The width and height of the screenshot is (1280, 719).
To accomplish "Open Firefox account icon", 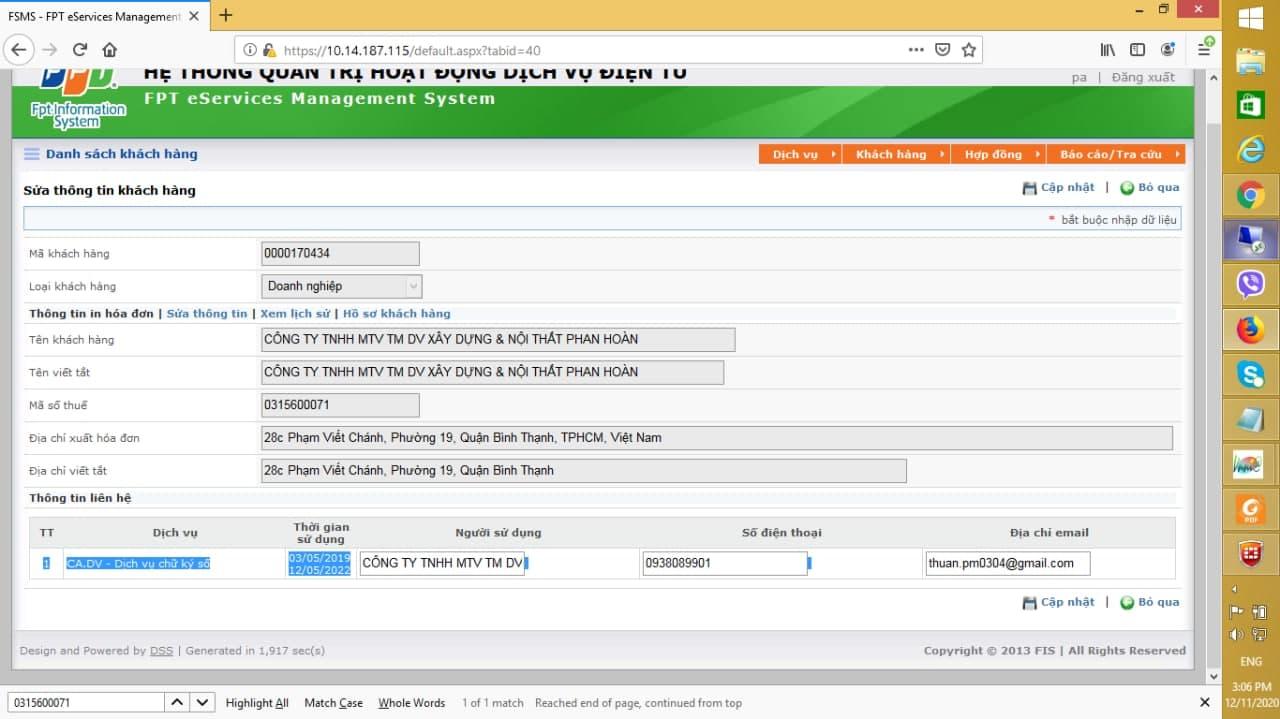I will click(1167, 49).
